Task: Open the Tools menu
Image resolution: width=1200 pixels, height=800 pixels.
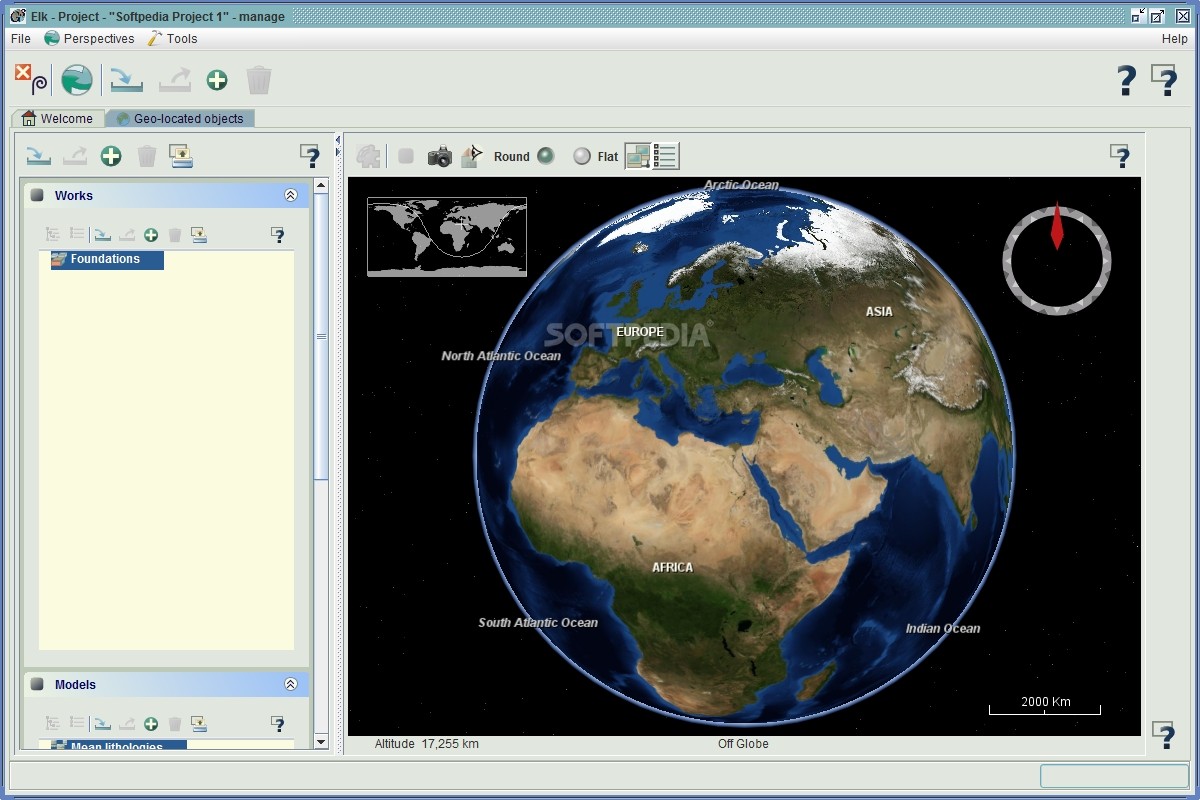Action: [173, 39]
